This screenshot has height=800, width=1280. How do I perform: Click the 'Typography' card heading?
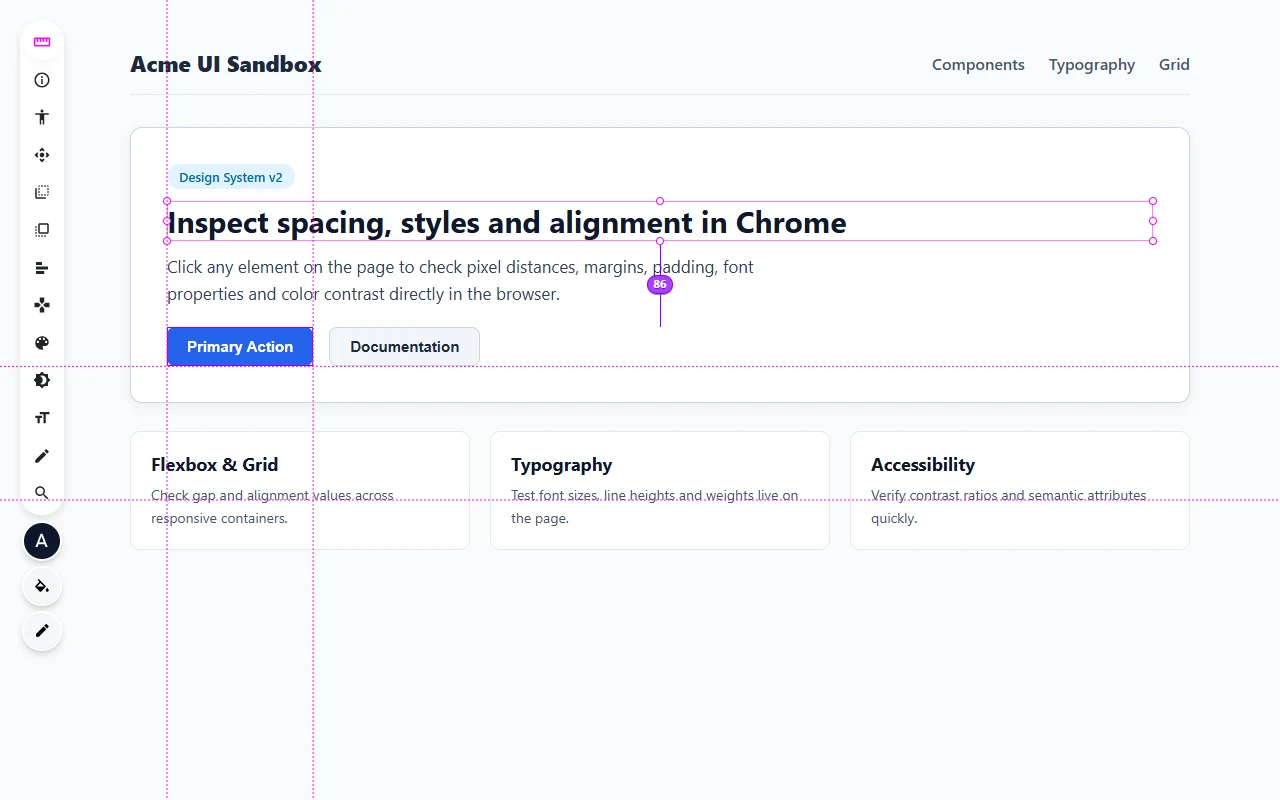(x=561, y=465)
